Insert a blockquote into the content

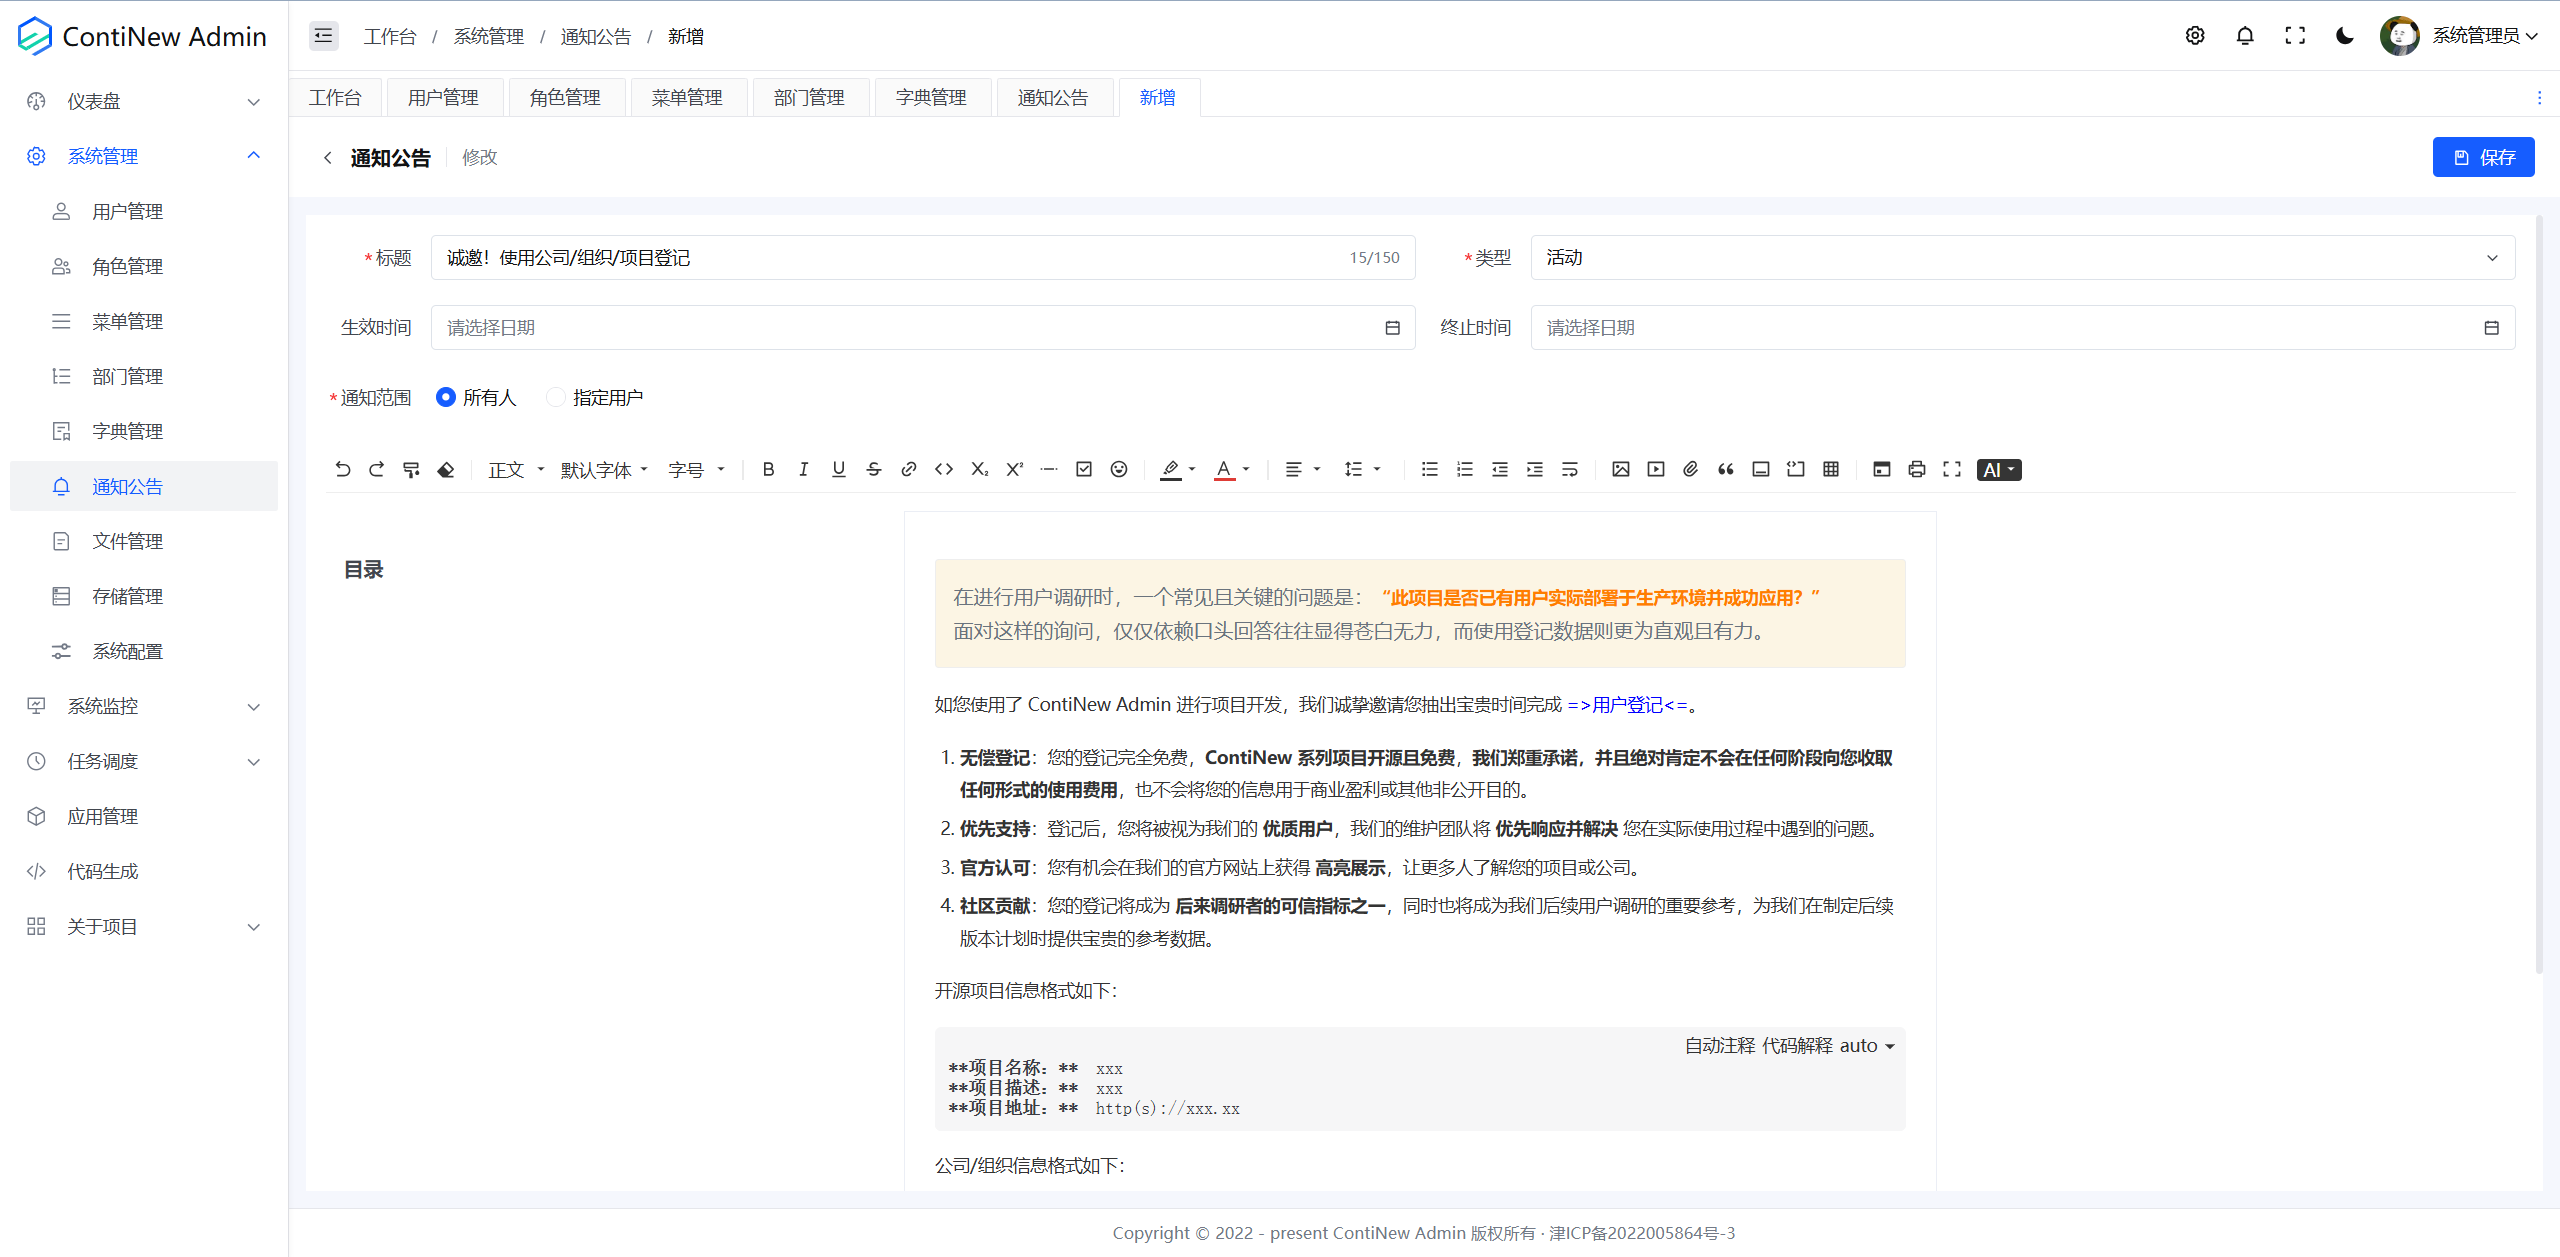1726,469
